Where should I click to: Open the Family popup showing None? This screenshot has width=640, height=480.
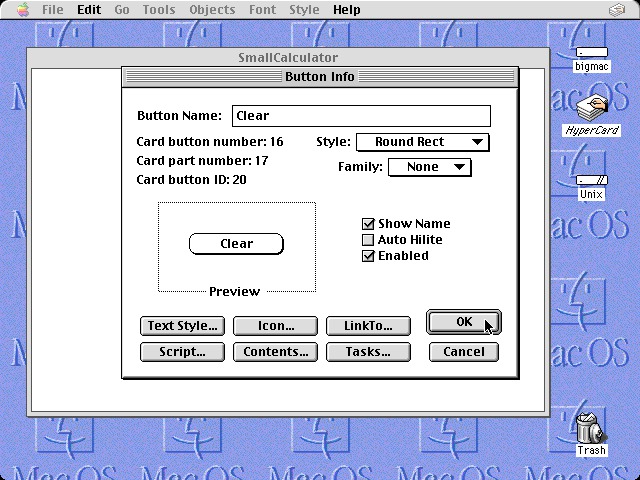(x=430, y=167)
